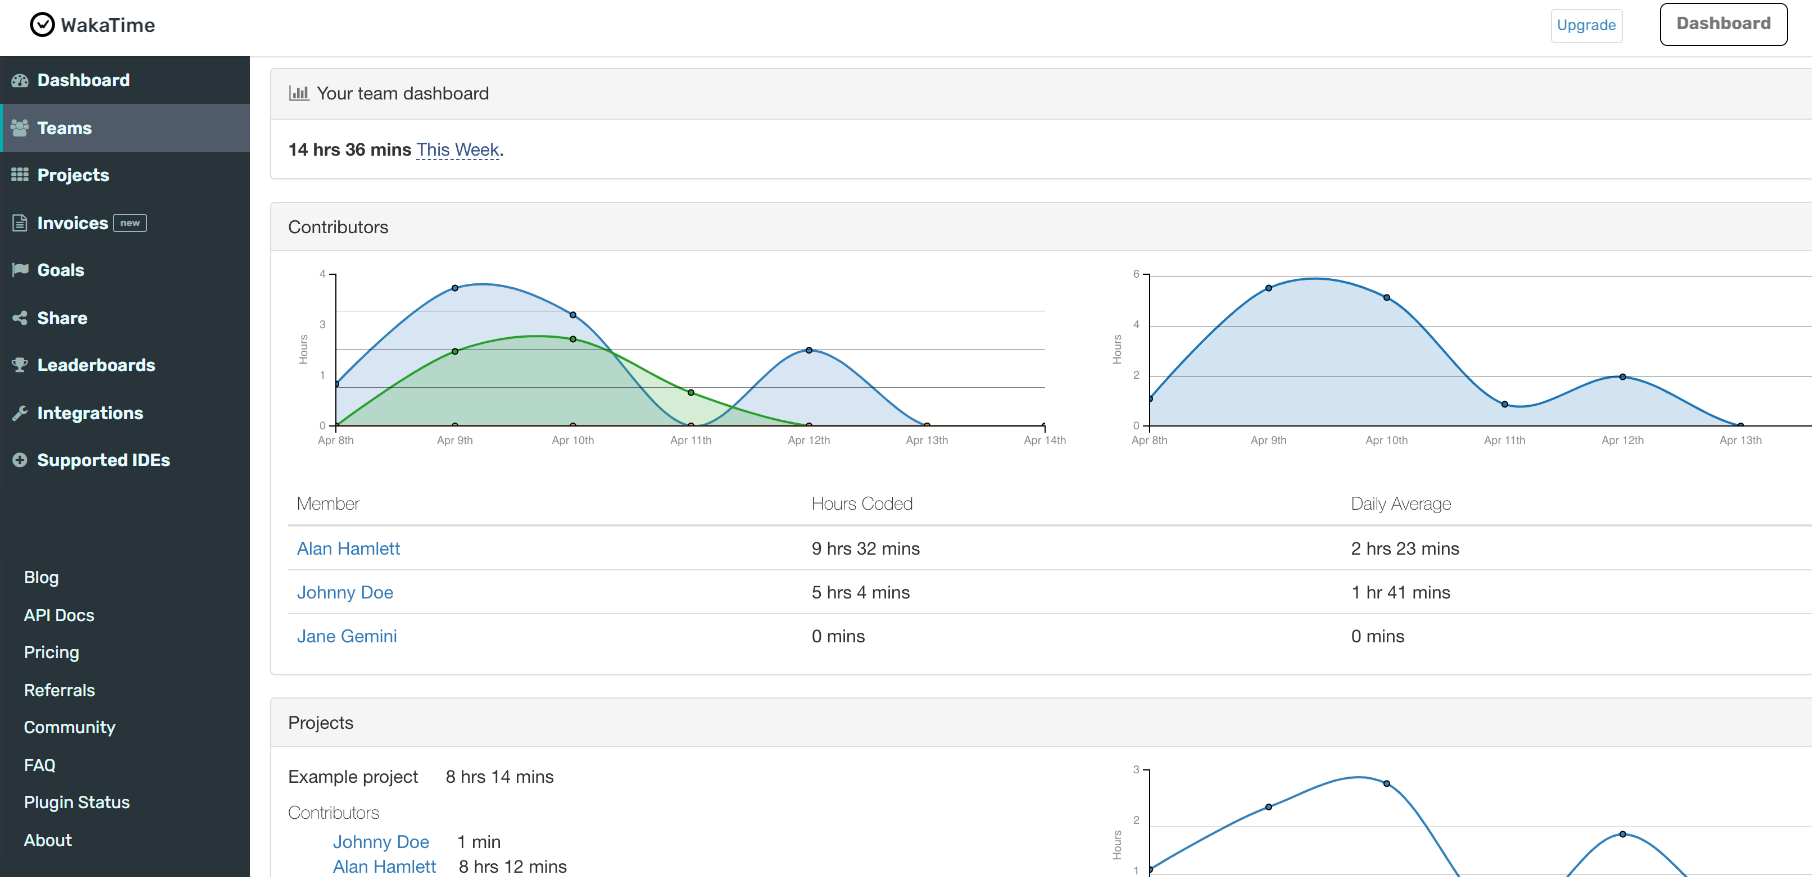
Task: Click the Example project name
Action: click(x=353, y=777)
